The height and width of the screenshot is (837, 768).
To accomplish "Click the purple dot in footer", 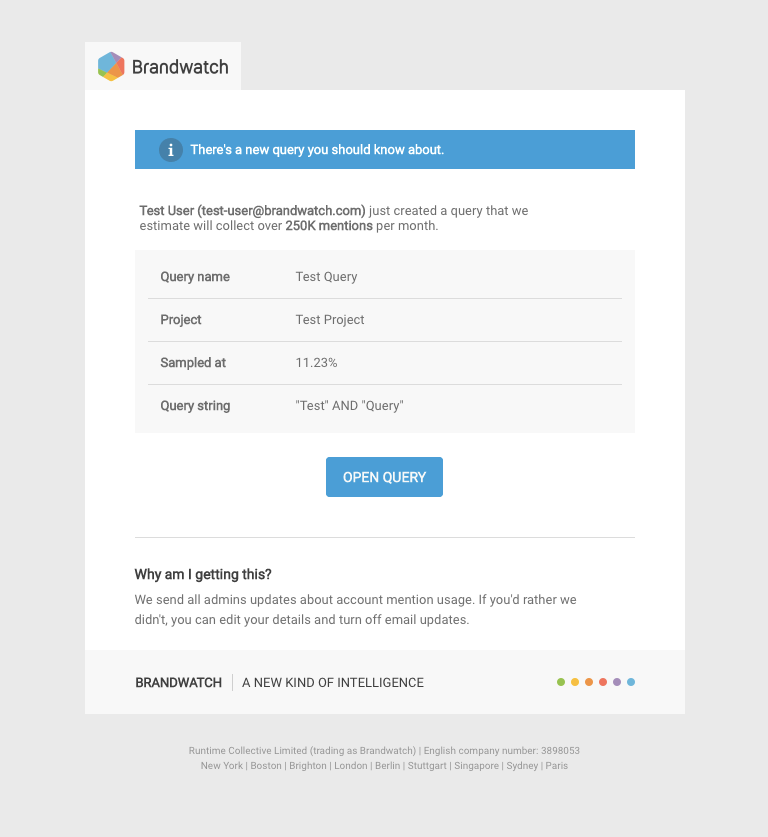I will [617, 682].
